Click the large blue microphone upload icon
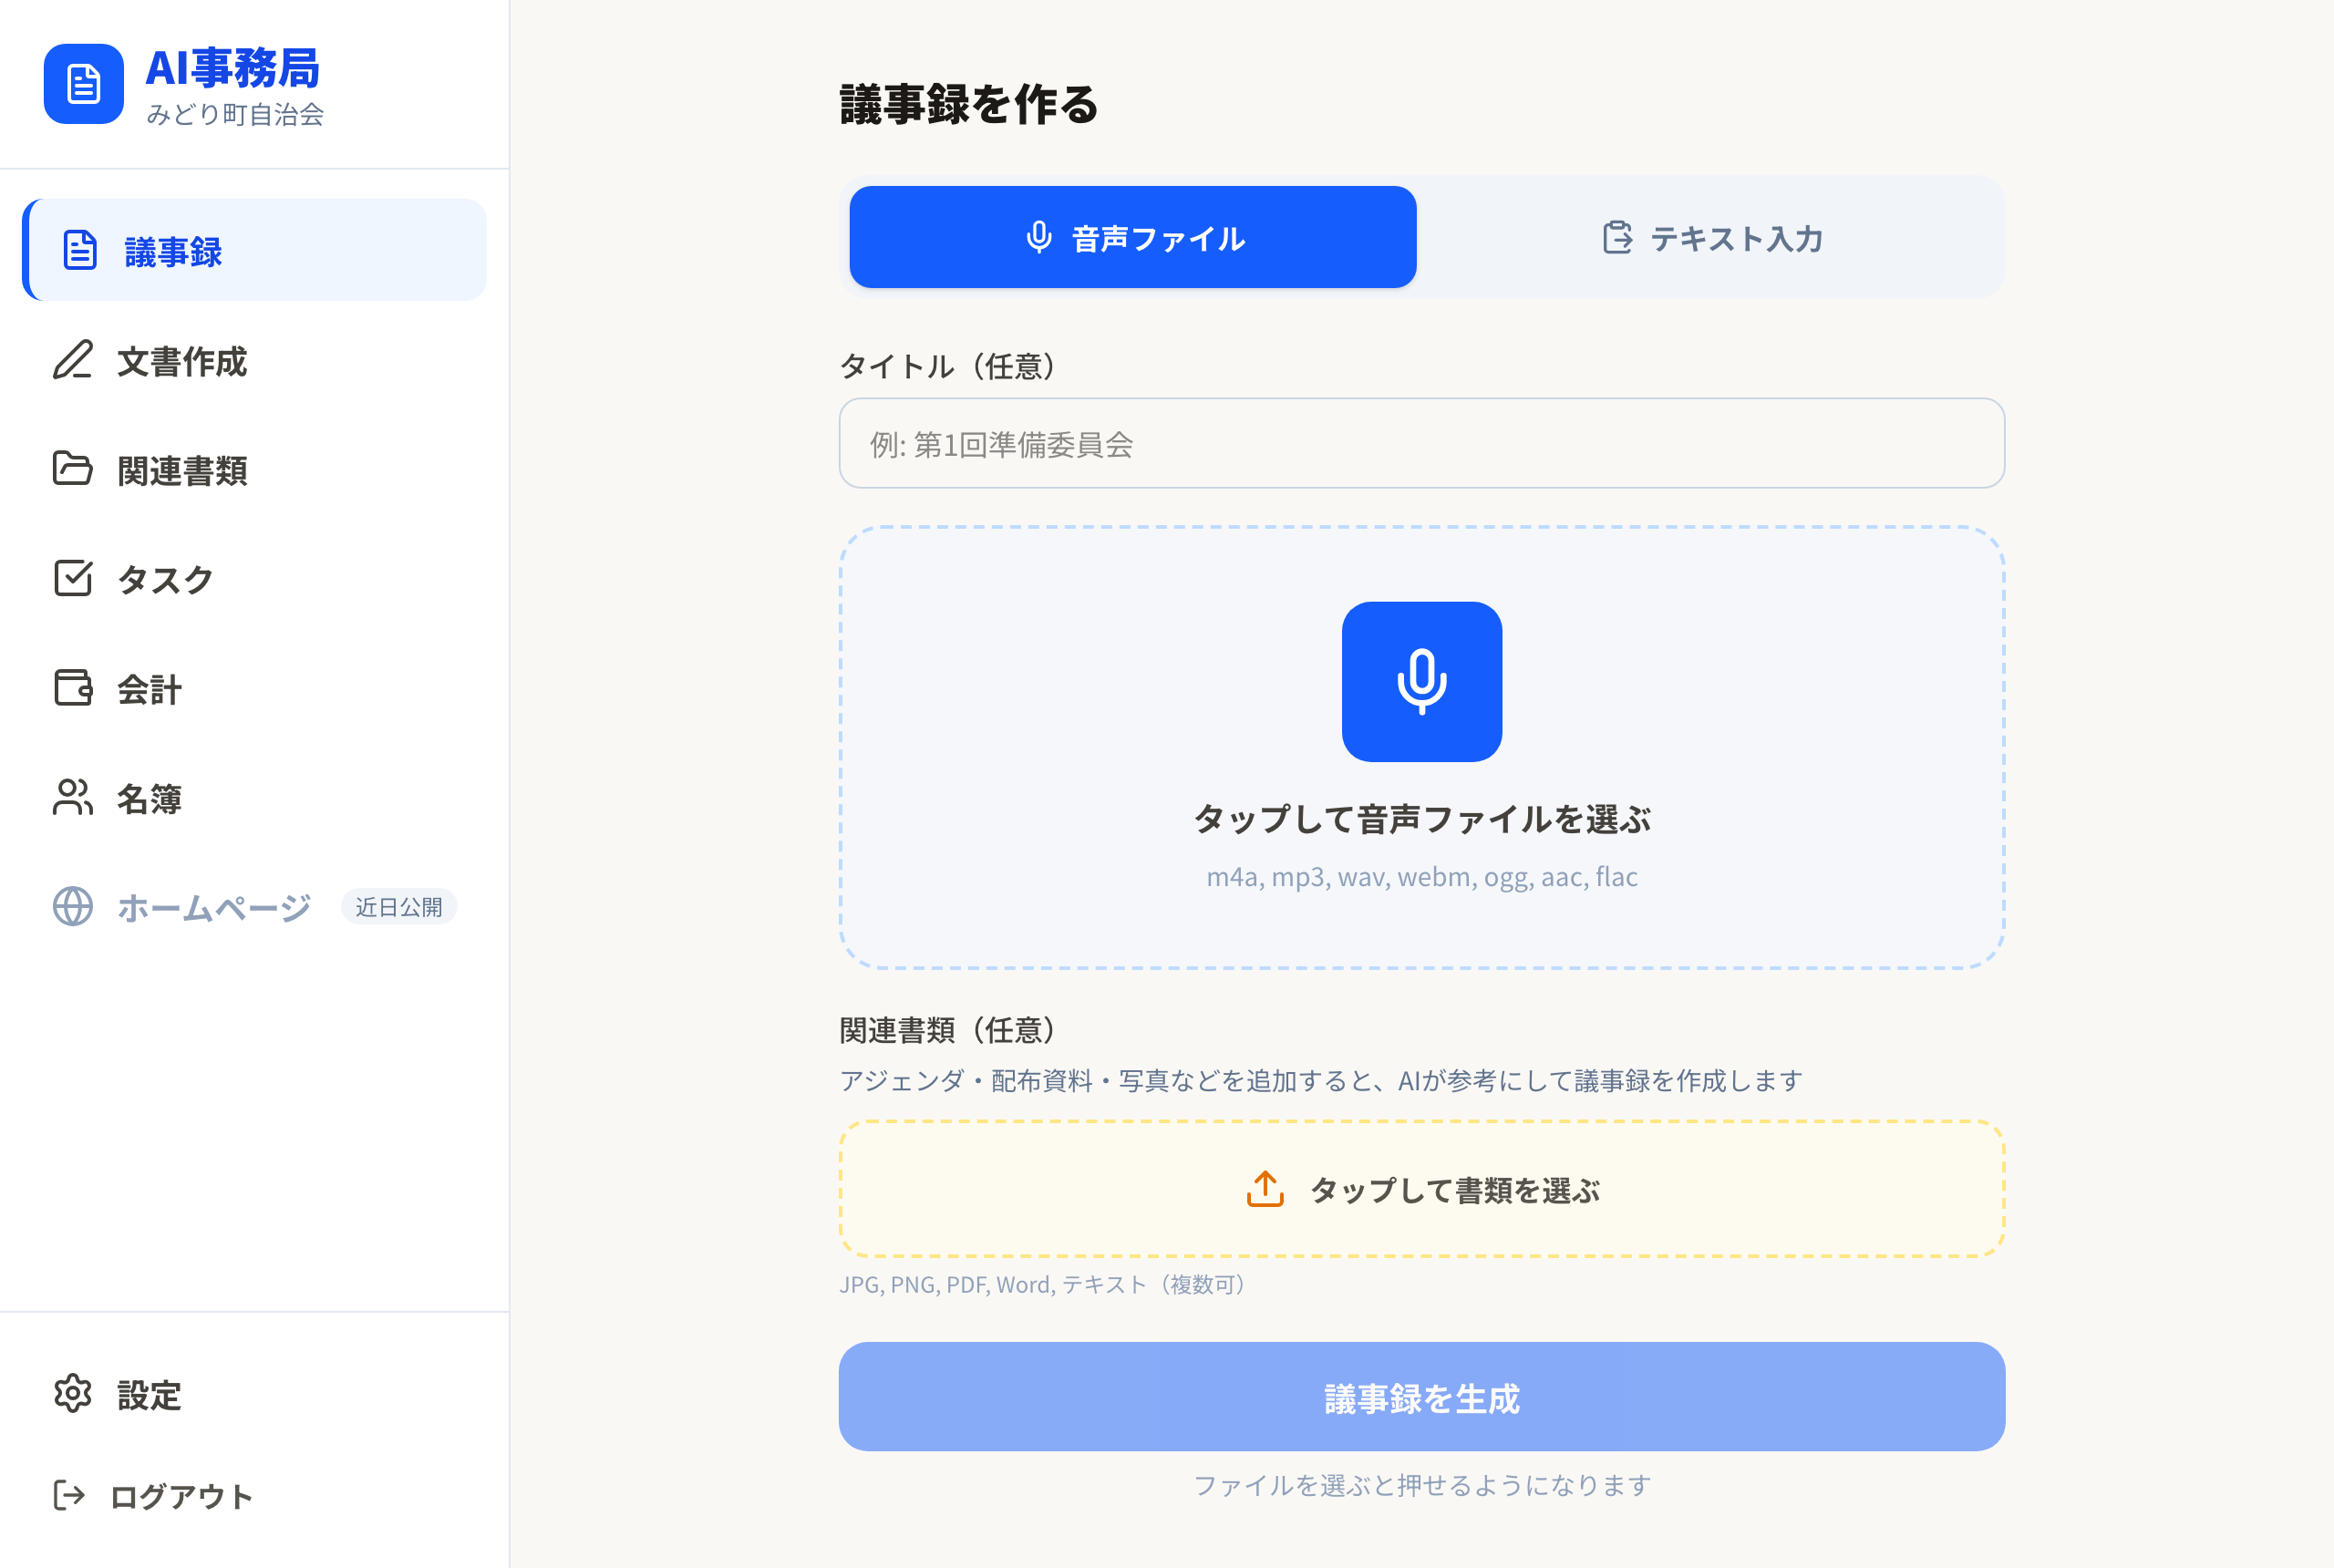The height and width of the screenshot is (1568, 2334). tap(1421, 681)
